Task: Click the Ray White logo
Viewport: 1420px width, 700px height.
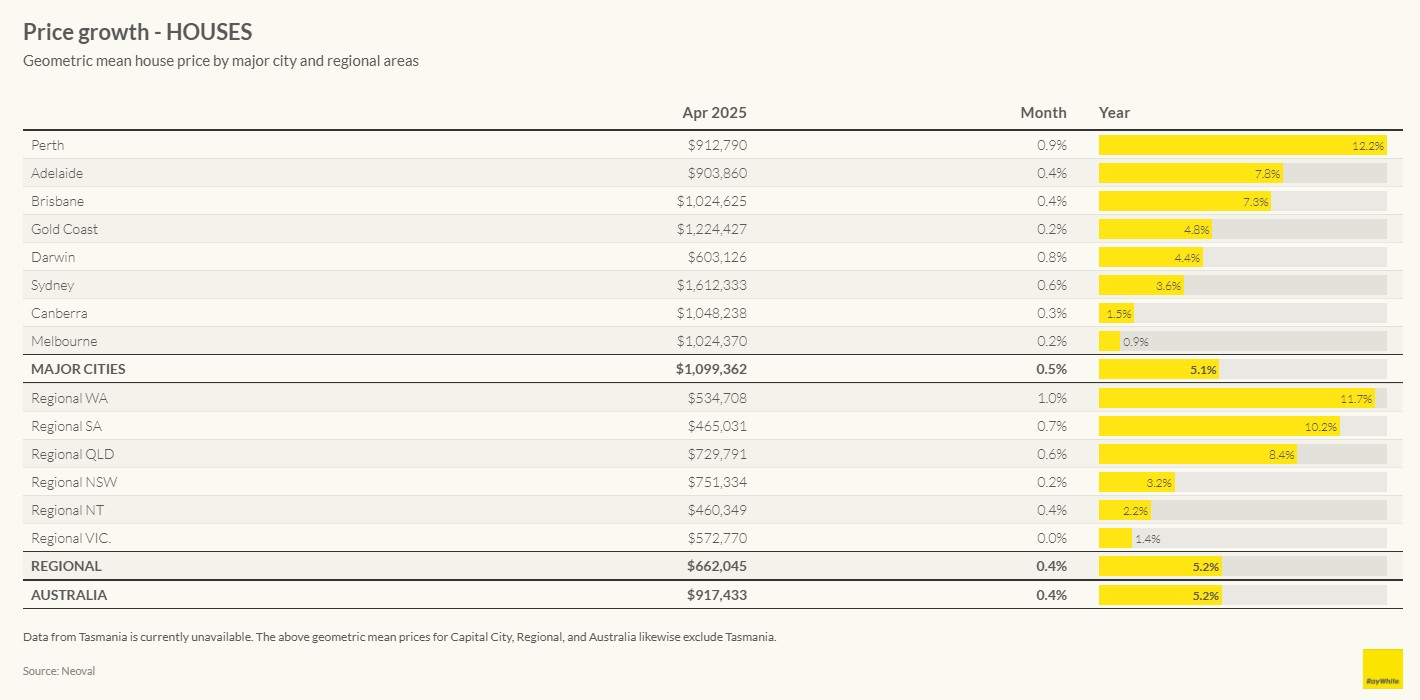Action: (x=1382, y=668)
